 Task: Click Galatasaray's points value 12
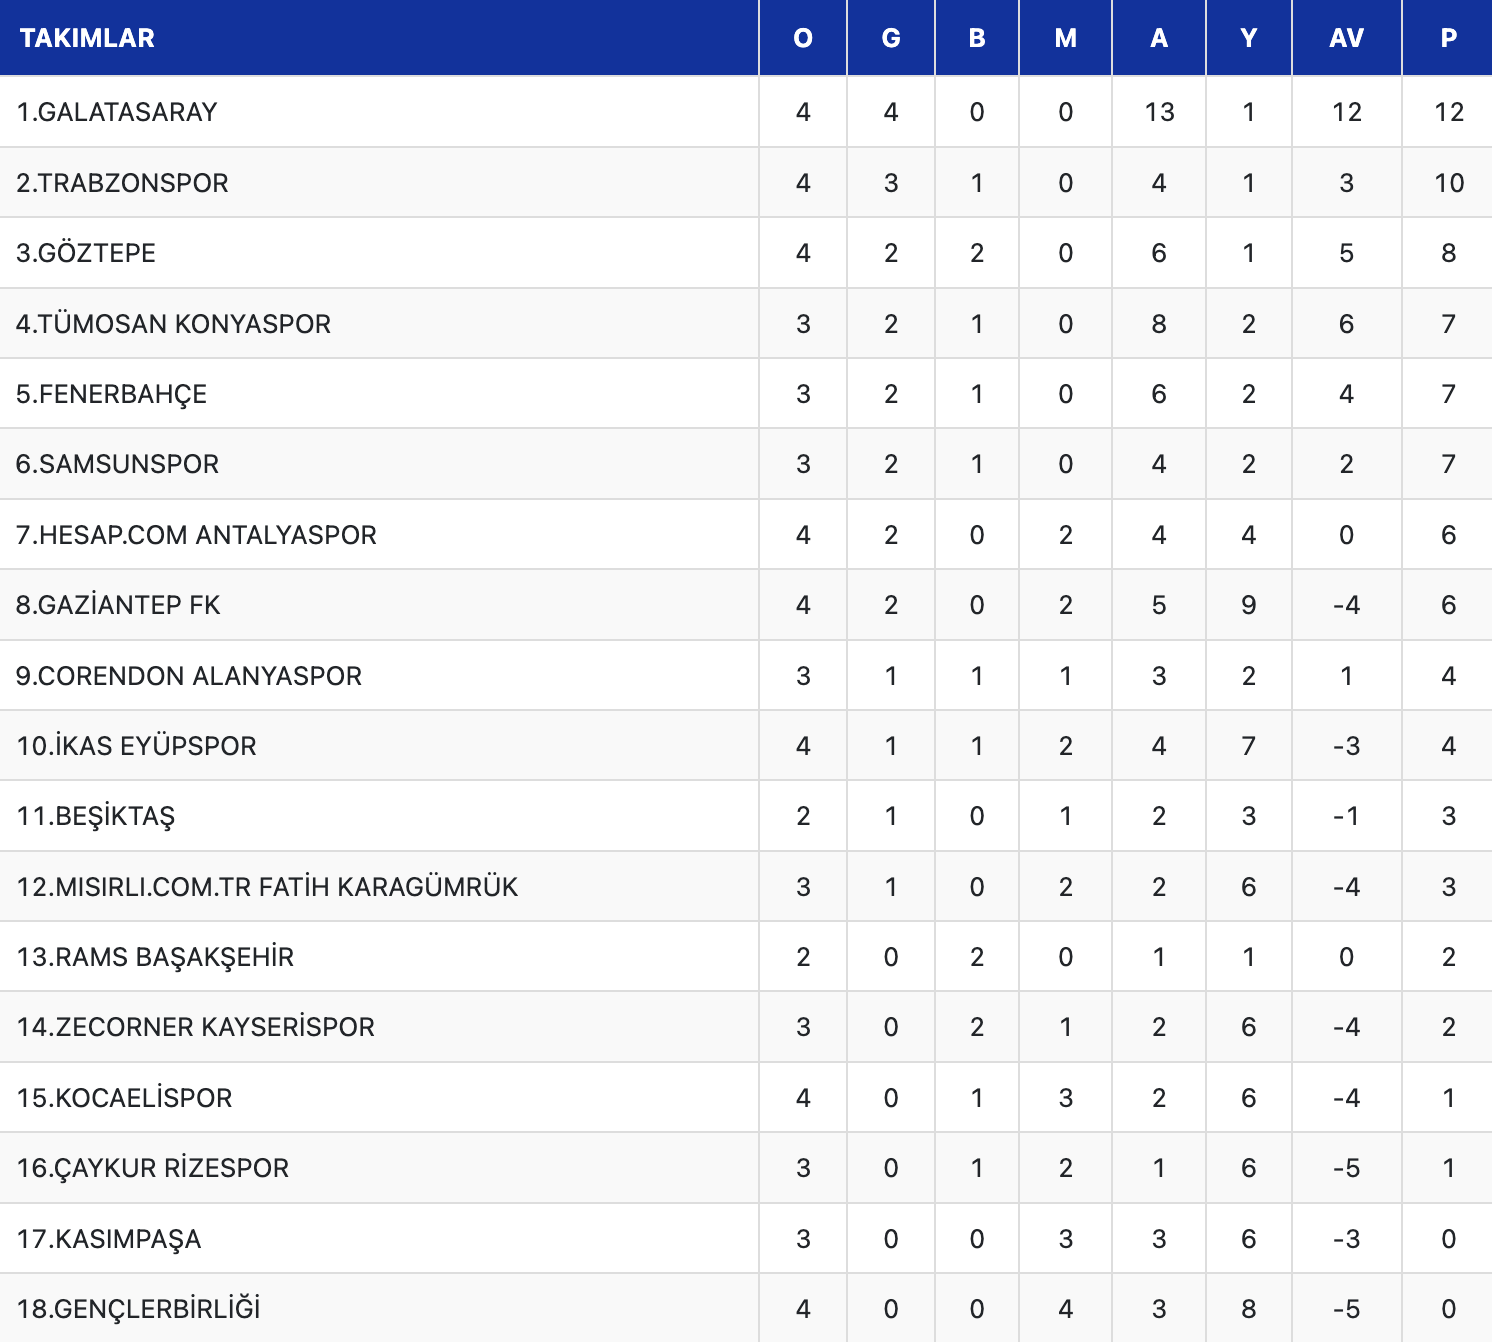tap(1448, 112)
